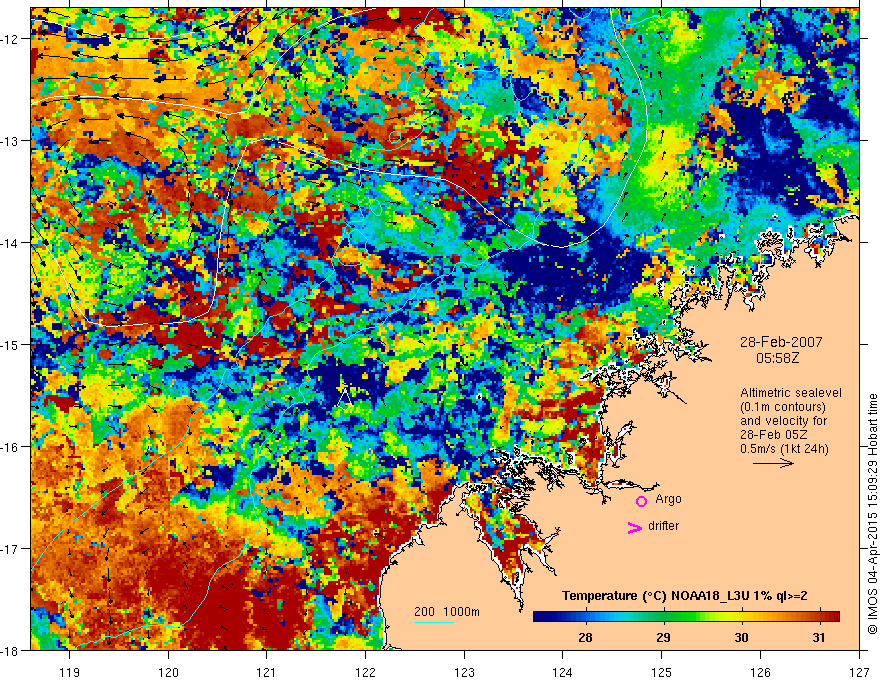Click the temperature color bar at 31
The width and height of the screenshot is (880, 680).
pos(820,617)
